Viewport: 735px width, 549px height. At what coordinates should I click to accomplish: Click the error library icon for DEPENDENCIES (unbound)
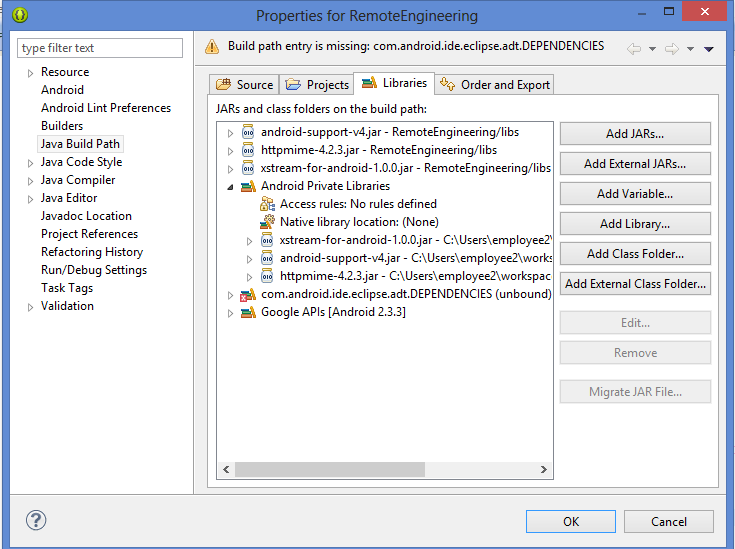point(248,294)
